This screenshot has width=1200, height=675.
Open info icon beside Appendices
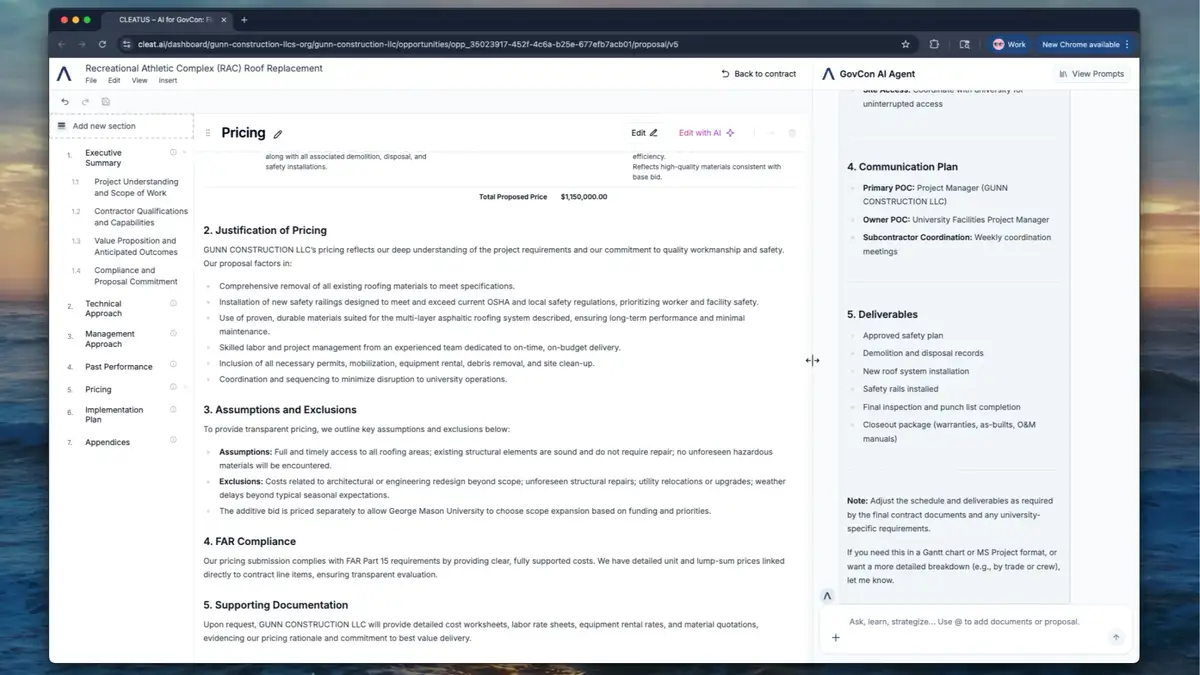[x=173, y=441]
